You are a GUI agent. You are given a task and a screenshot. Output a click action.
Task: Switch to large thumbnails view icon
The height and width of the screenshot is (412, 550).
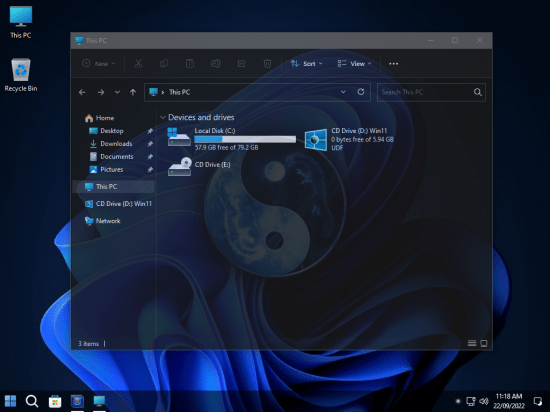[x=484, y=343]
